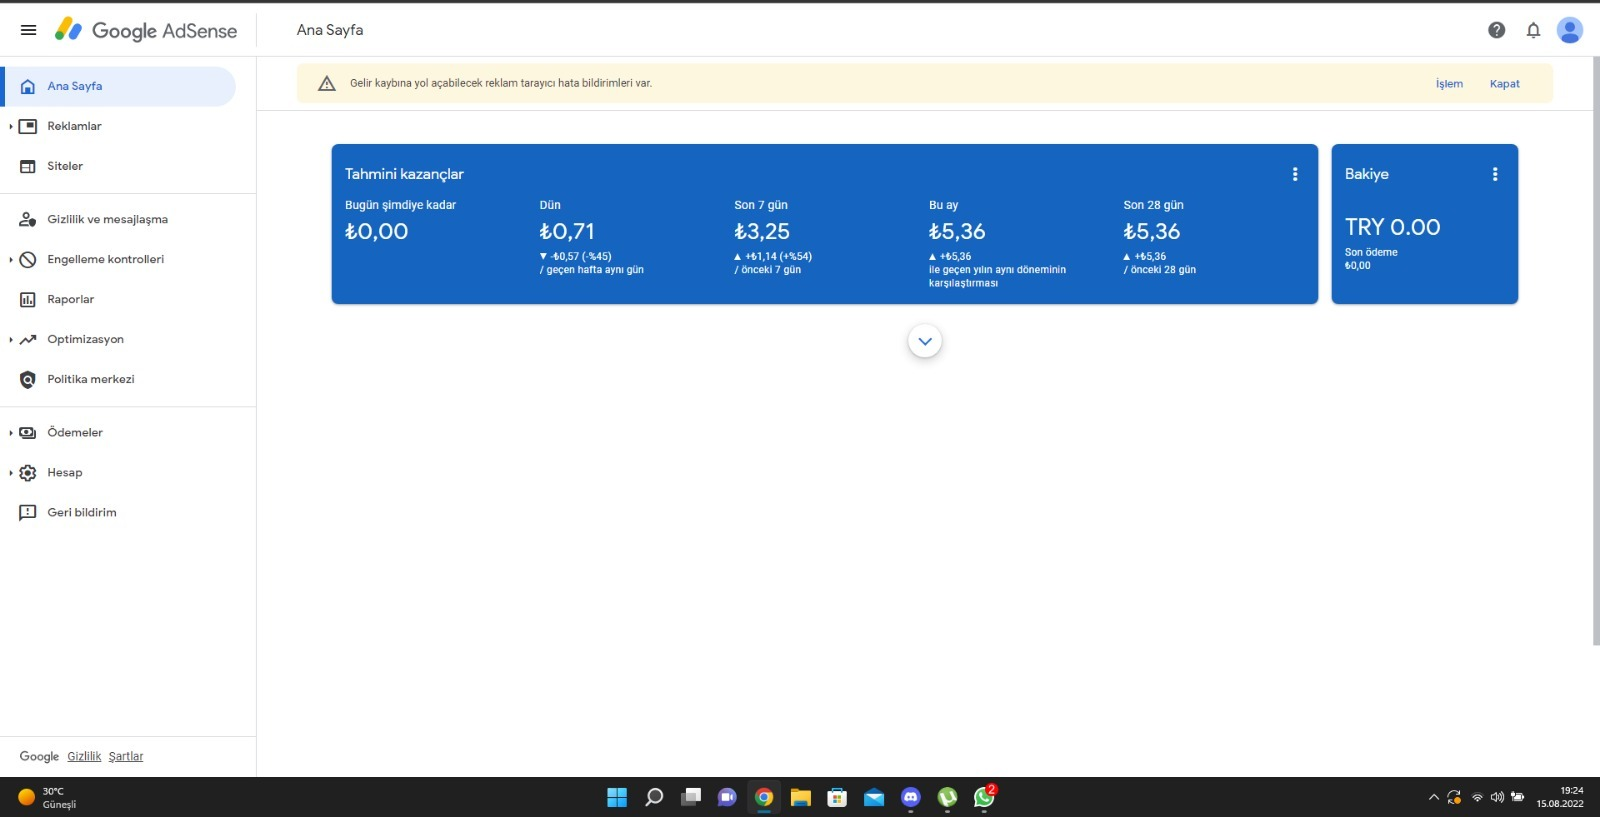Open Windows Start from the taskbar

pos(617,797)
